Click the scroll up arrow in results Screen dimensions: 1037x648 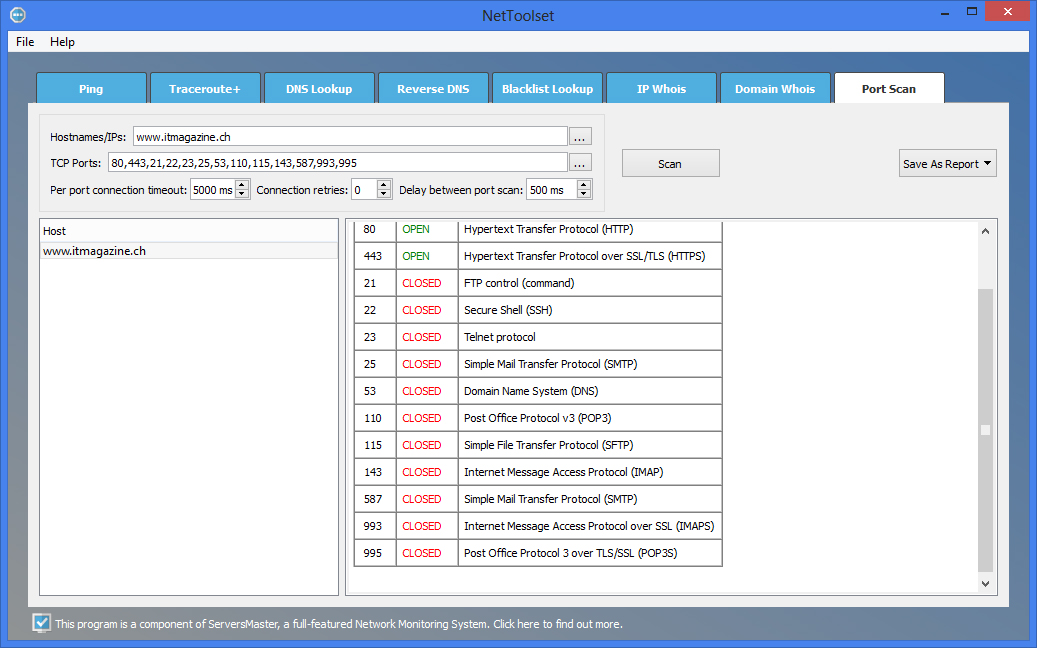[x=985, y=231]
